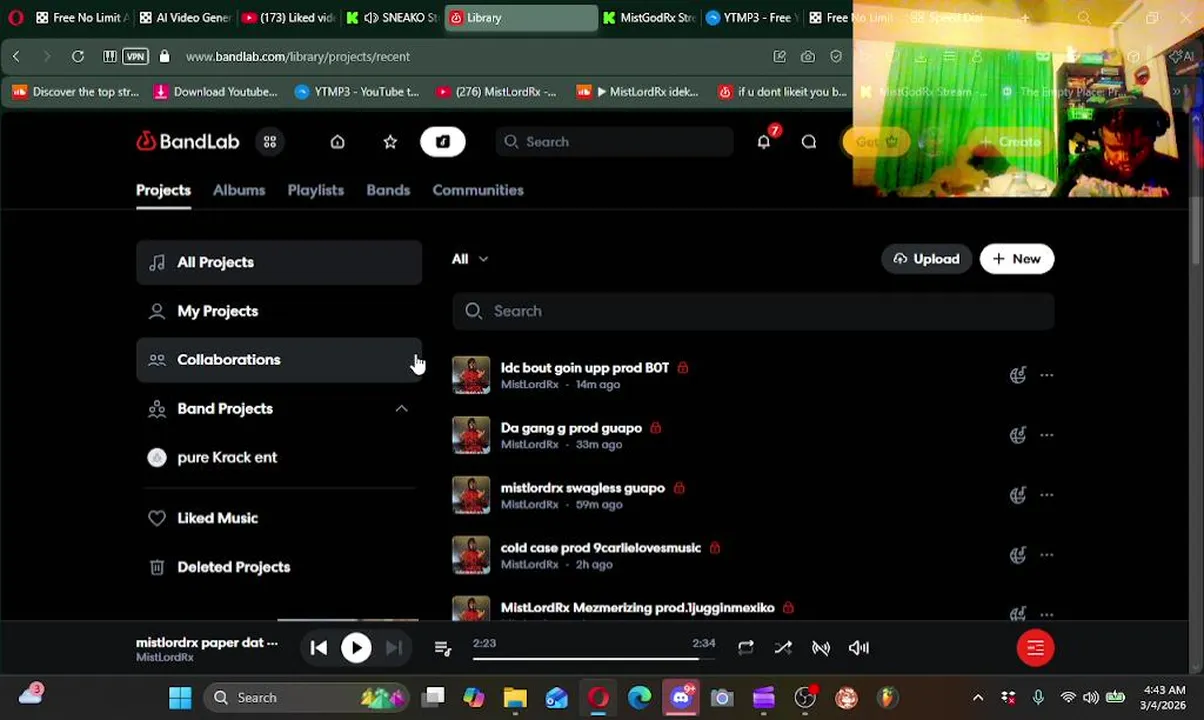Screen dimensions: 1204x720
Task: Open the BandLab apps grid menu
Action: coord(270,142)
